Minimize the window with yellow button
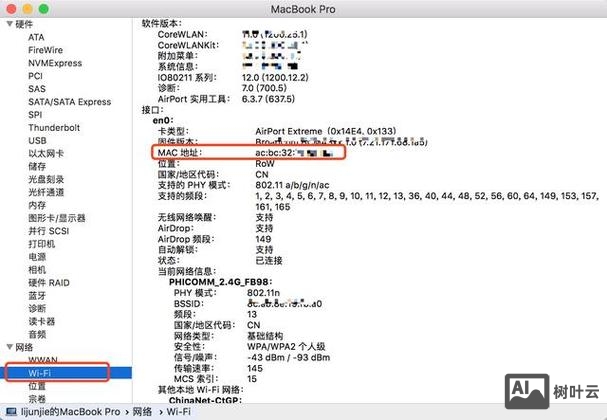 [28, 9]
